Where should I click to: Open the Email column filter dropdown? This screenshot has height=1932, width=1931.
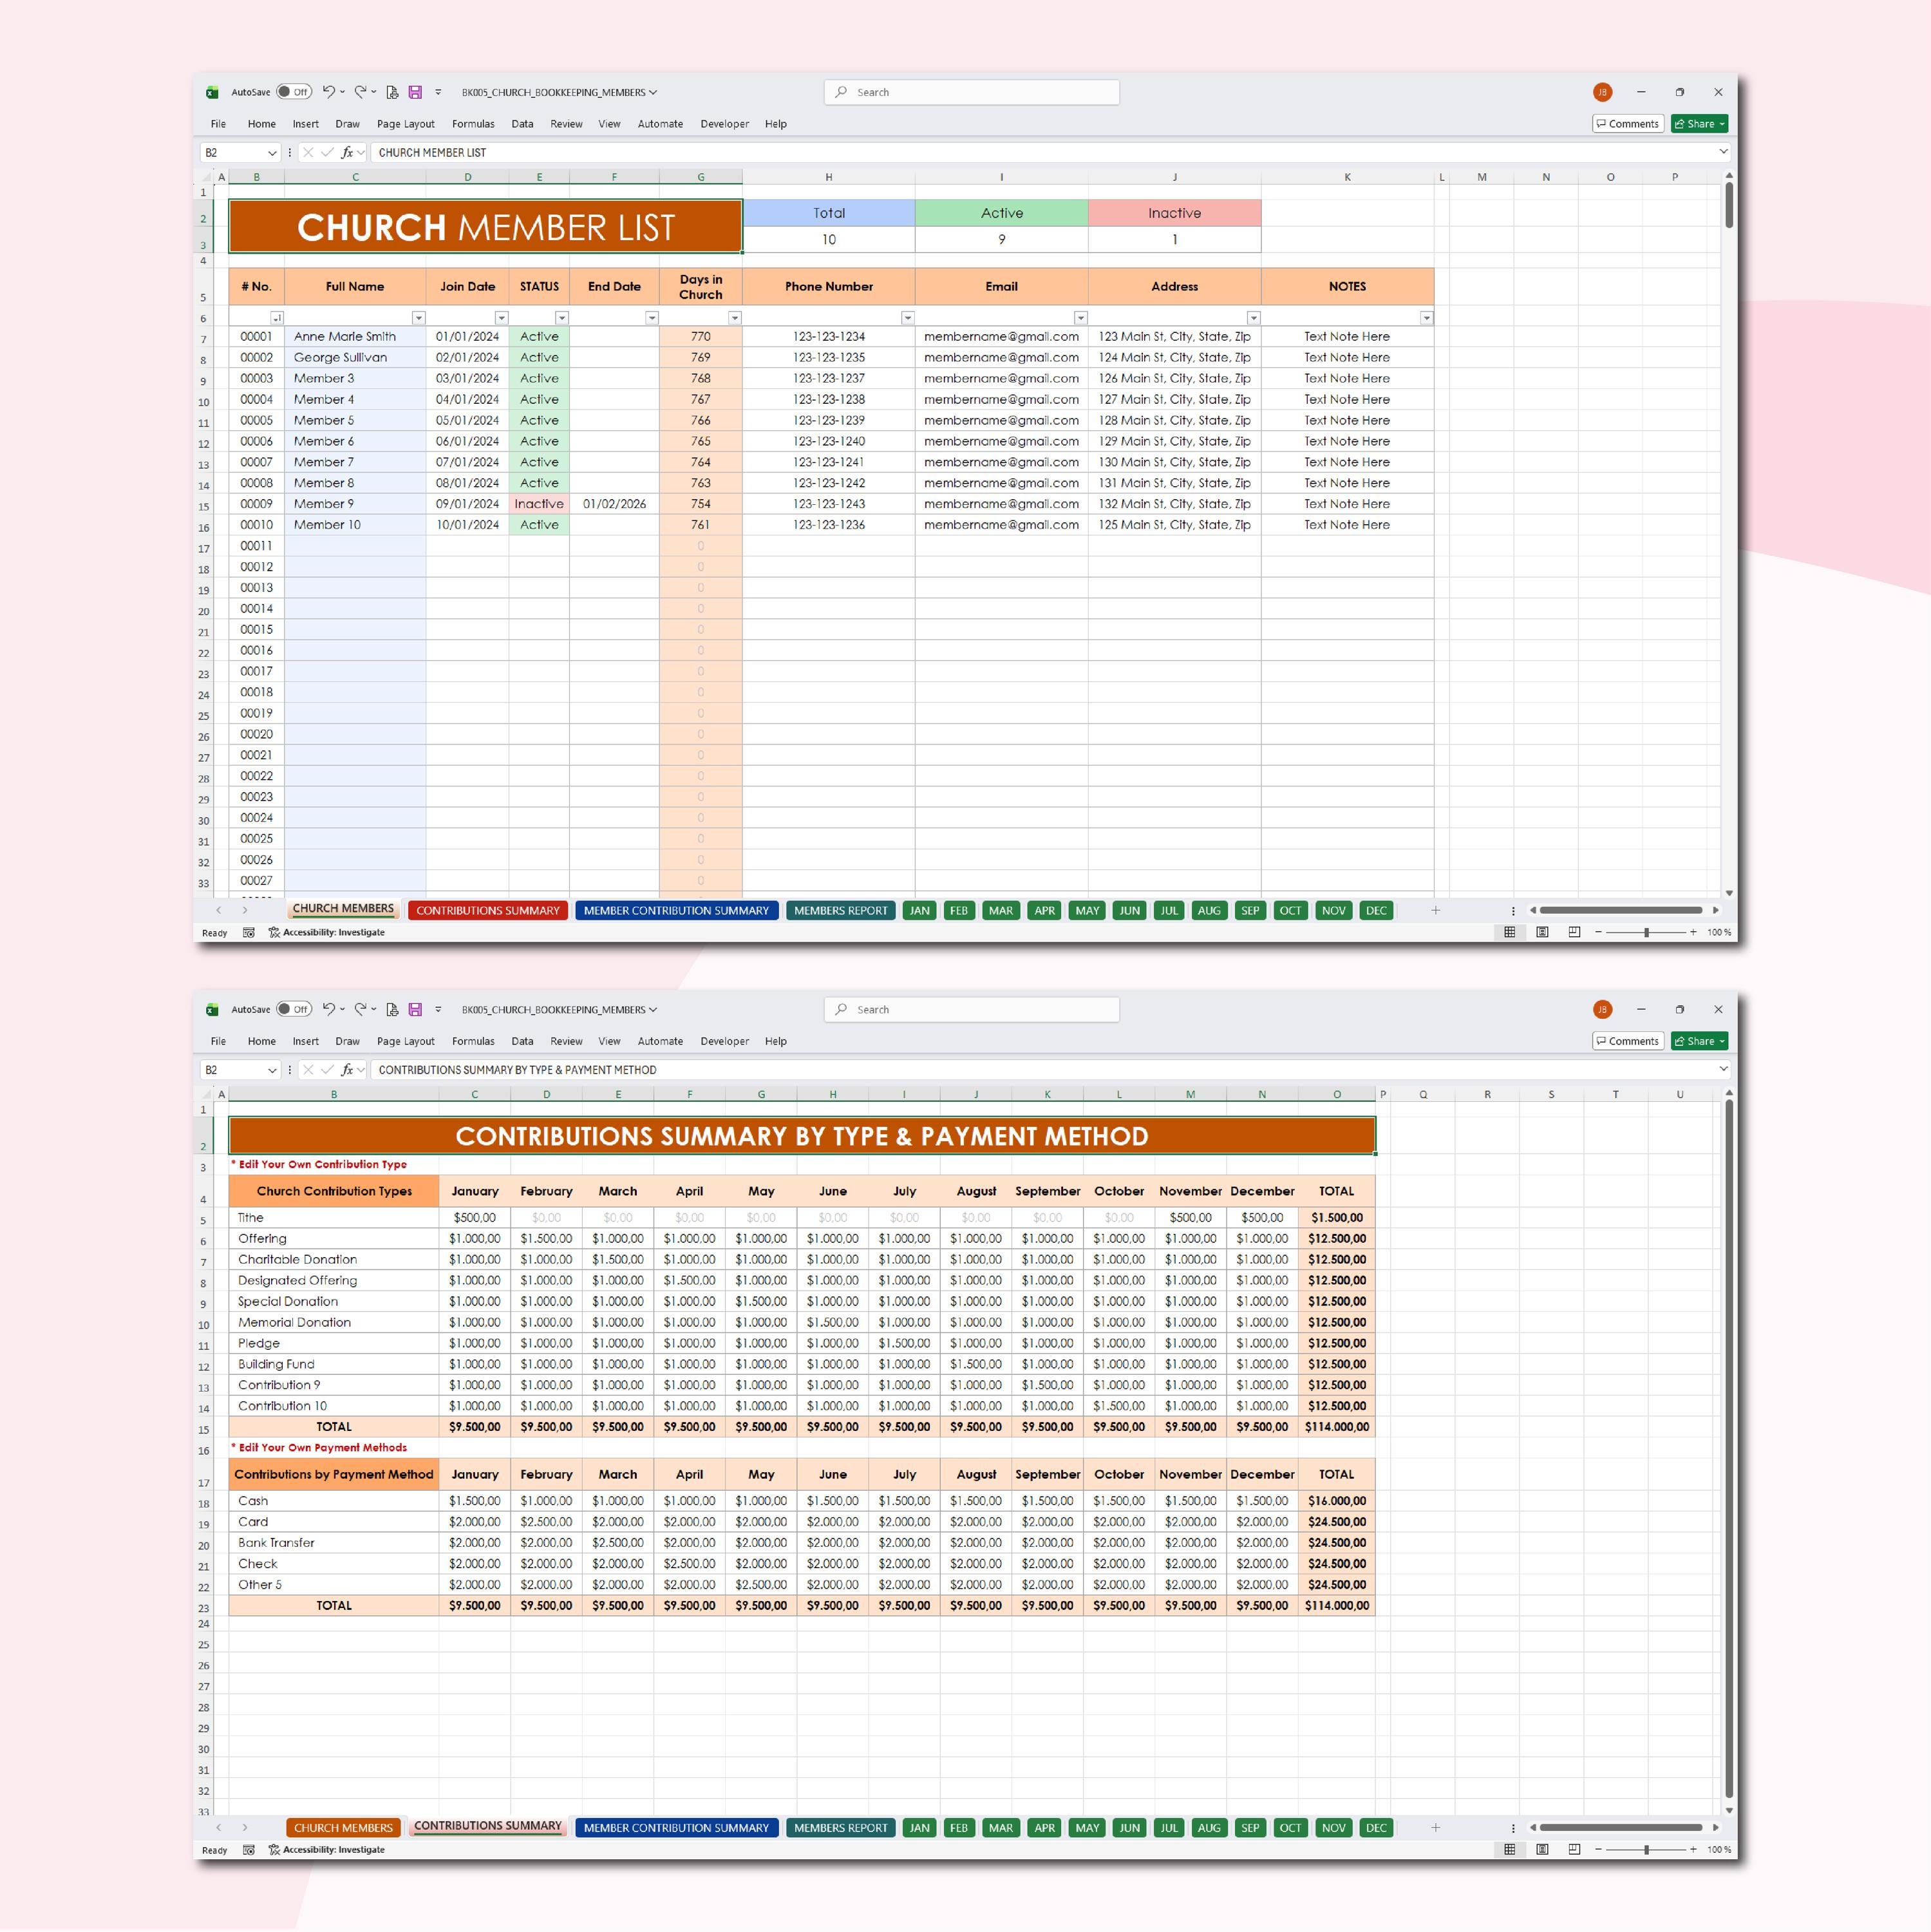coord(1080,318)
